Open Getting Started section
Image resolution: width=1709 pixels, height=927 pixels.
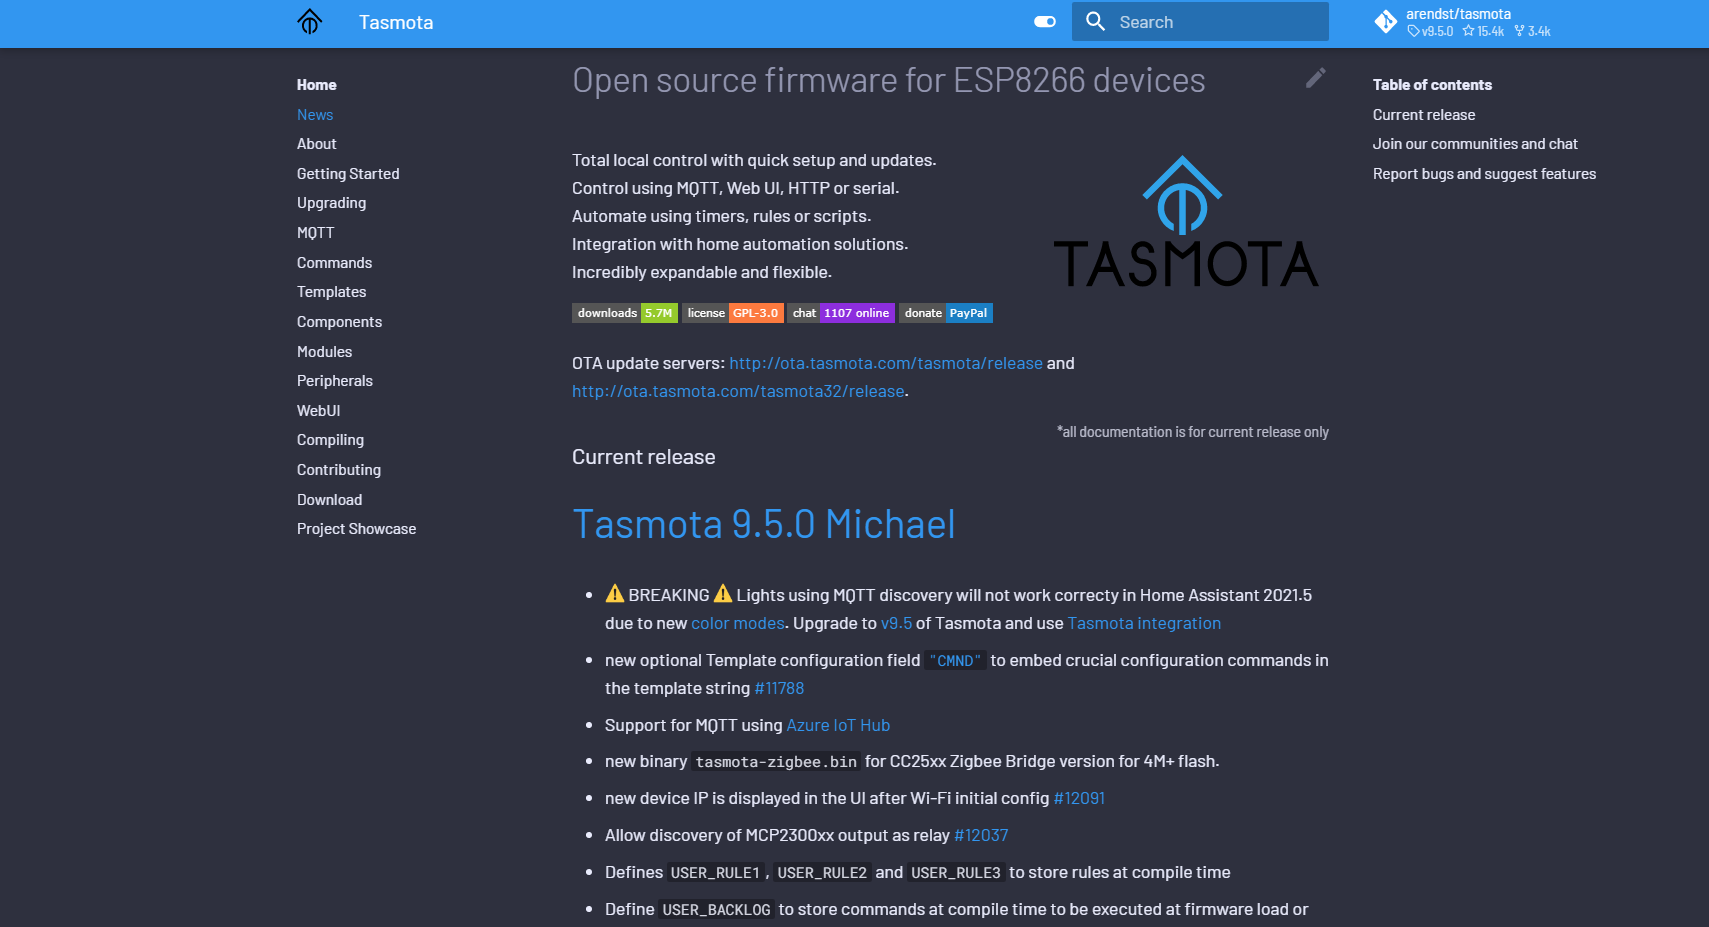[x=348, y=174]
